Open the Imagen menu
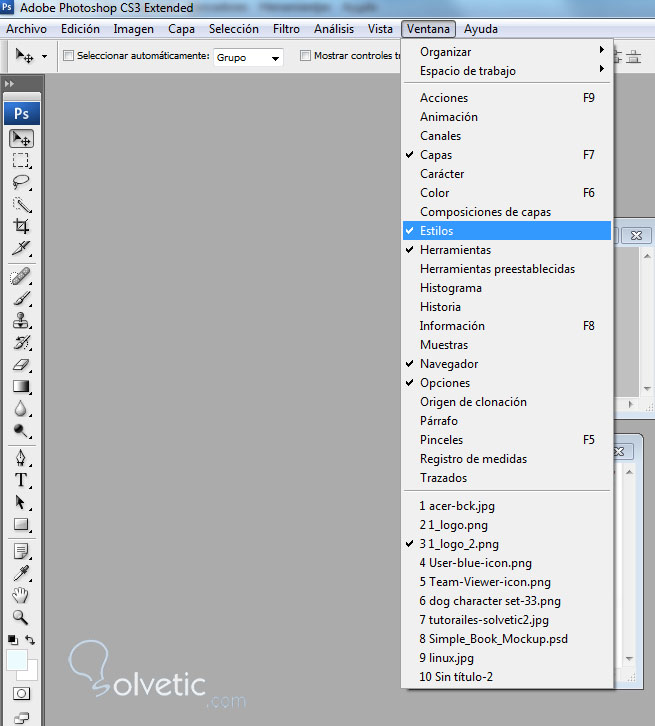 133,29
